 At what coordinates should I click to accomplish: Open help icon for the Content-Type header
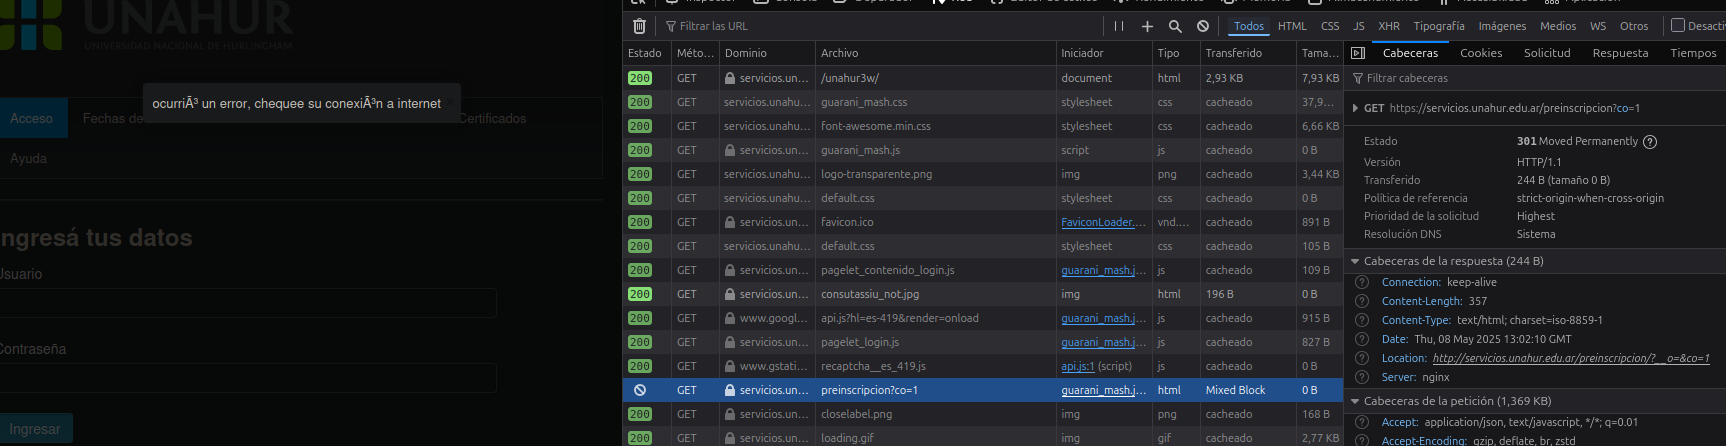[x=1362, y=320]
